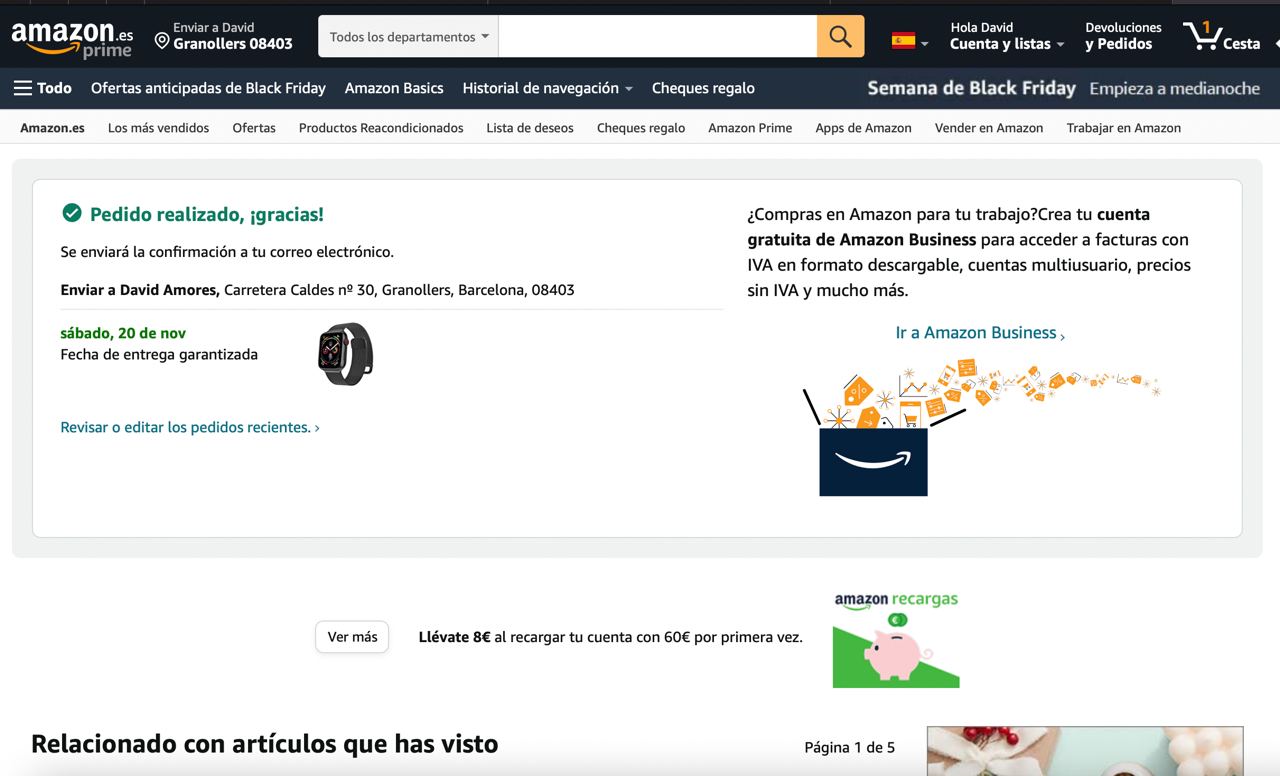The height and width of the screenshot is (776, 1280).
Task: Open the smartwatch product thumbnail
Action: 345,354
